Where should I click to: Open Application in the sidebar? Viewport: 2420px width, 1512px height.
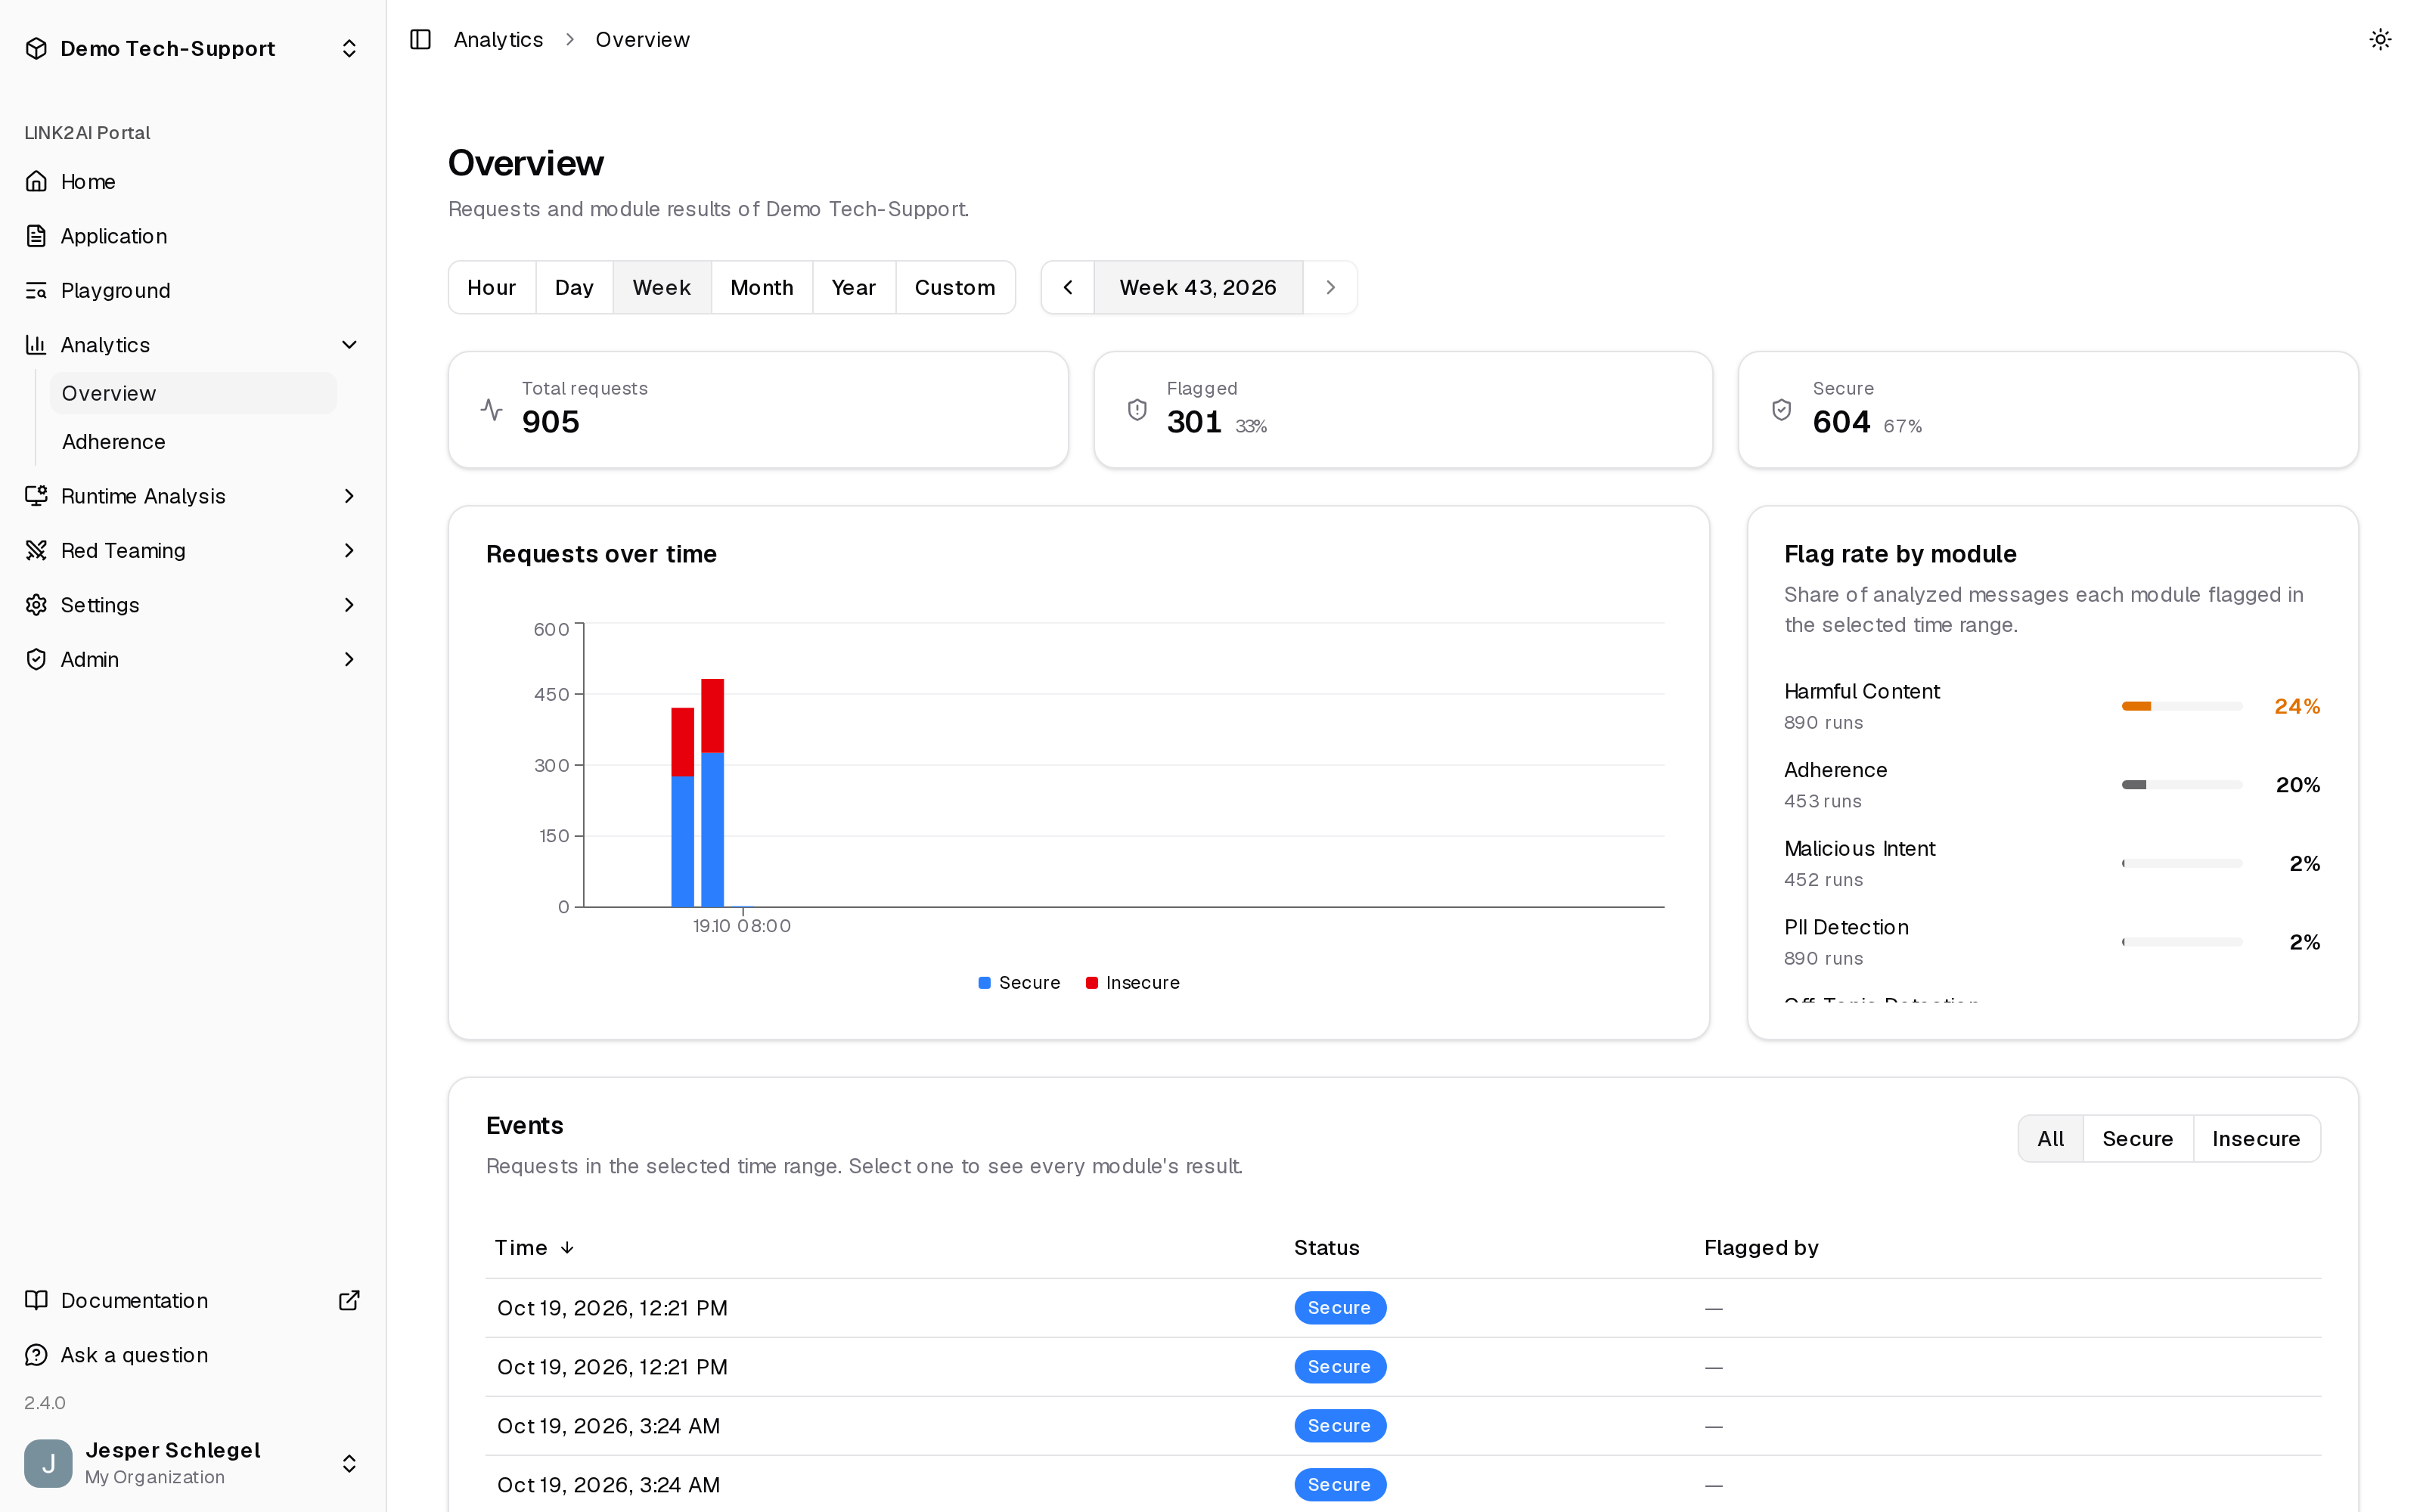pyautogui.click(x=193, y=236)
